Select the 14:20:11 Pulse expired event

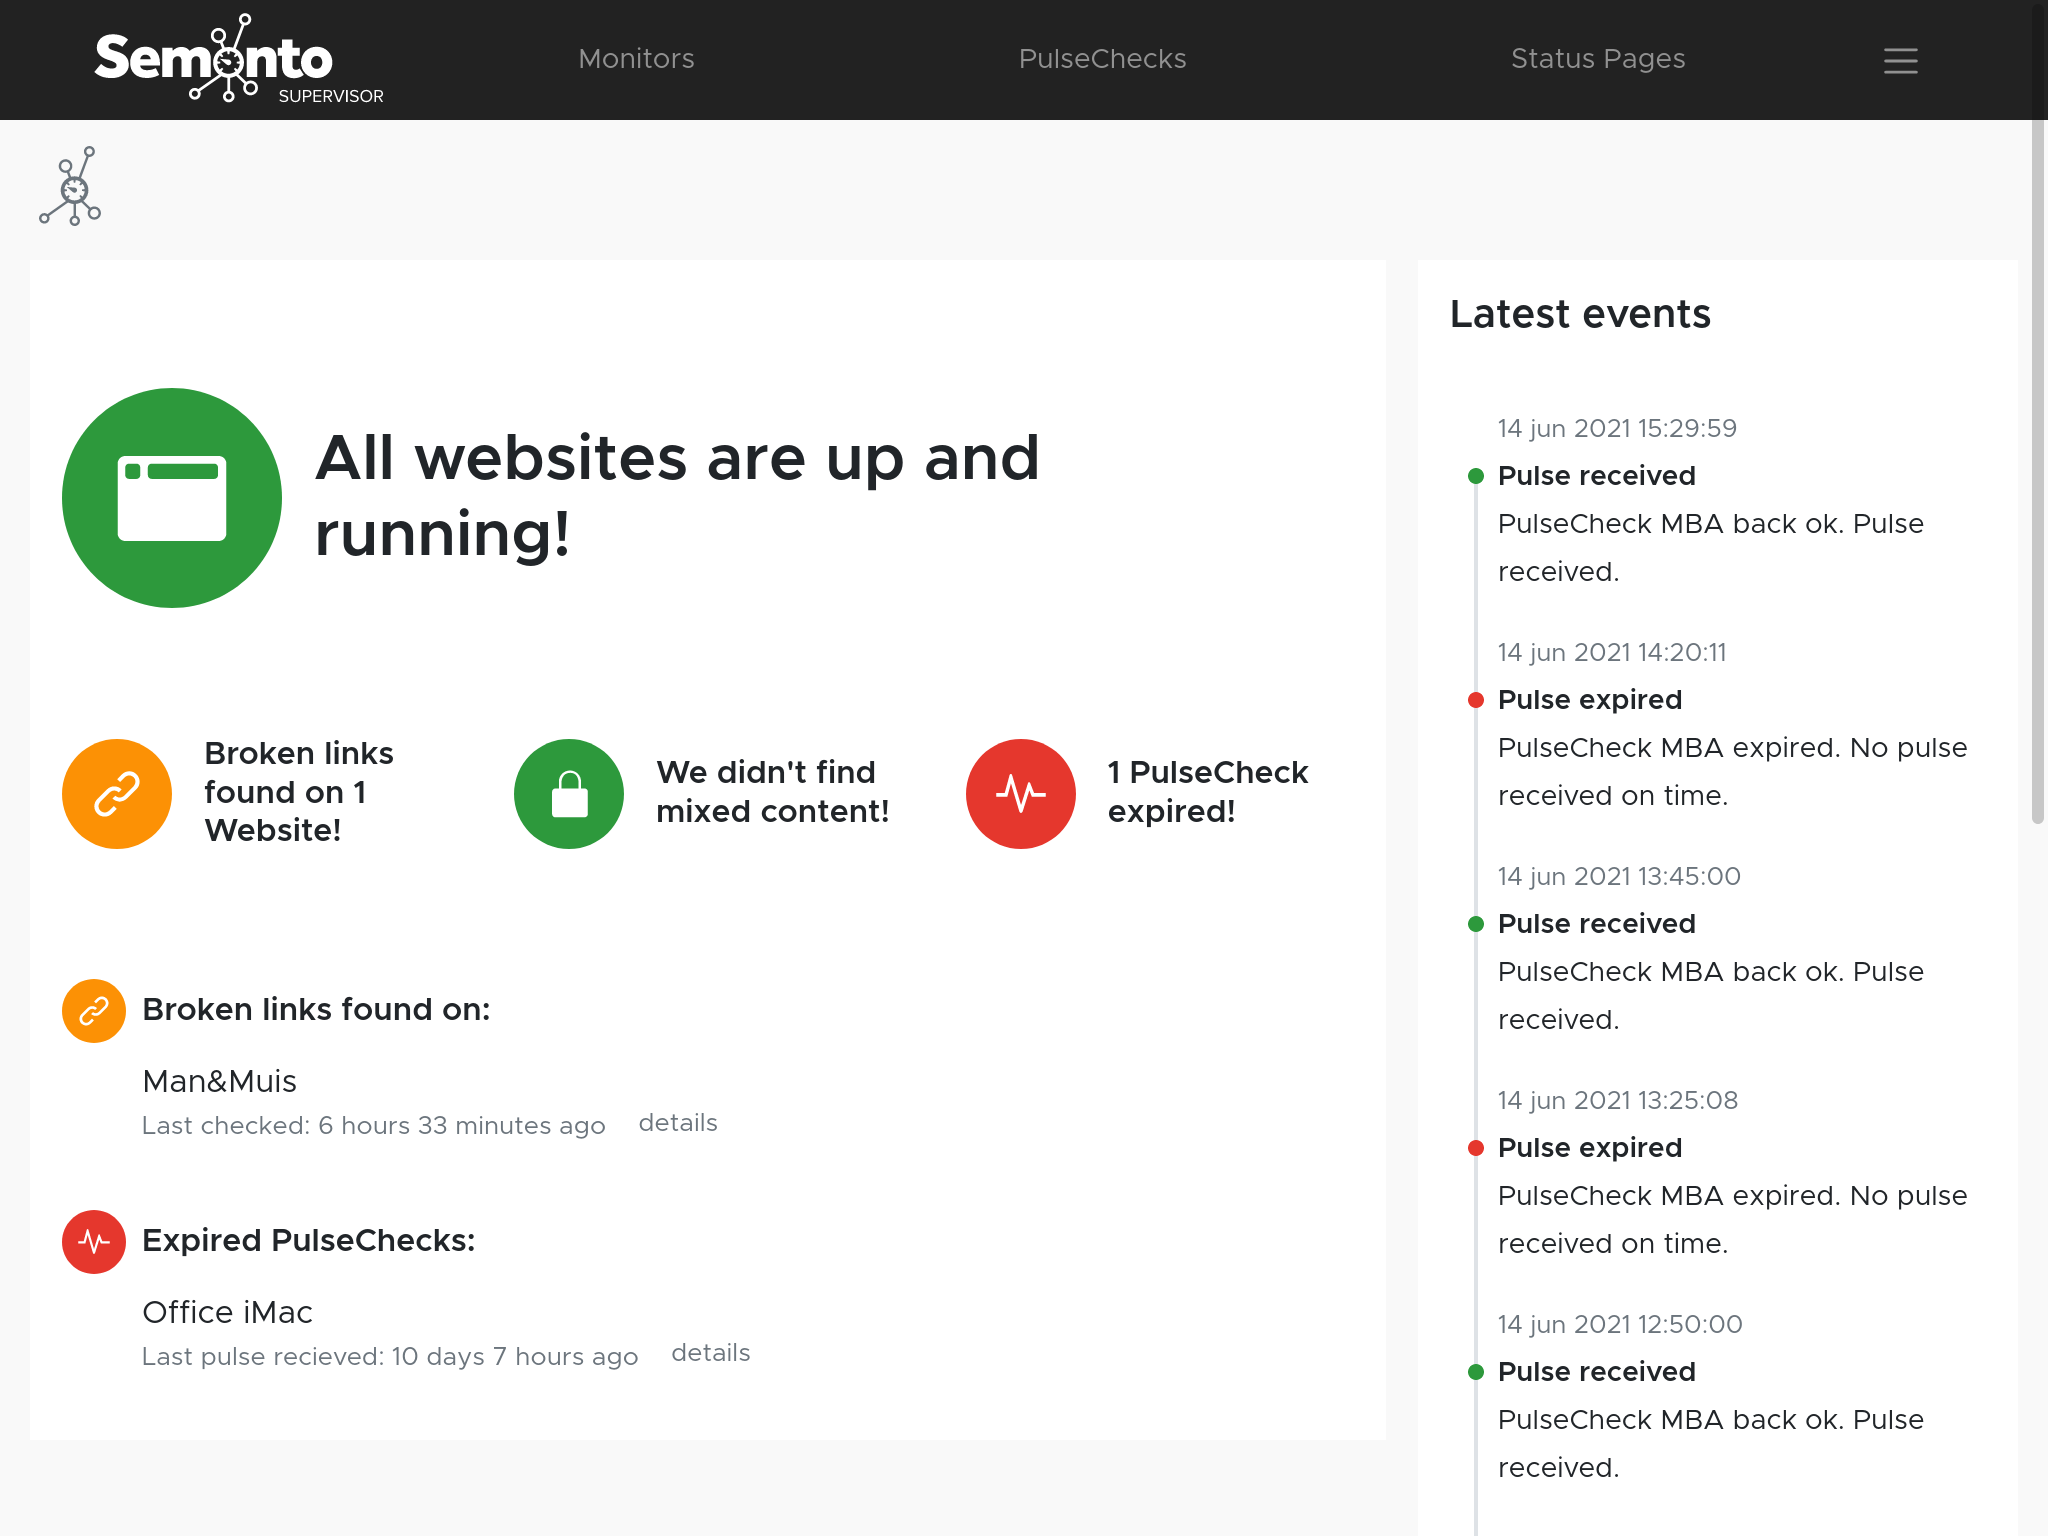(x=1589, y=700)
